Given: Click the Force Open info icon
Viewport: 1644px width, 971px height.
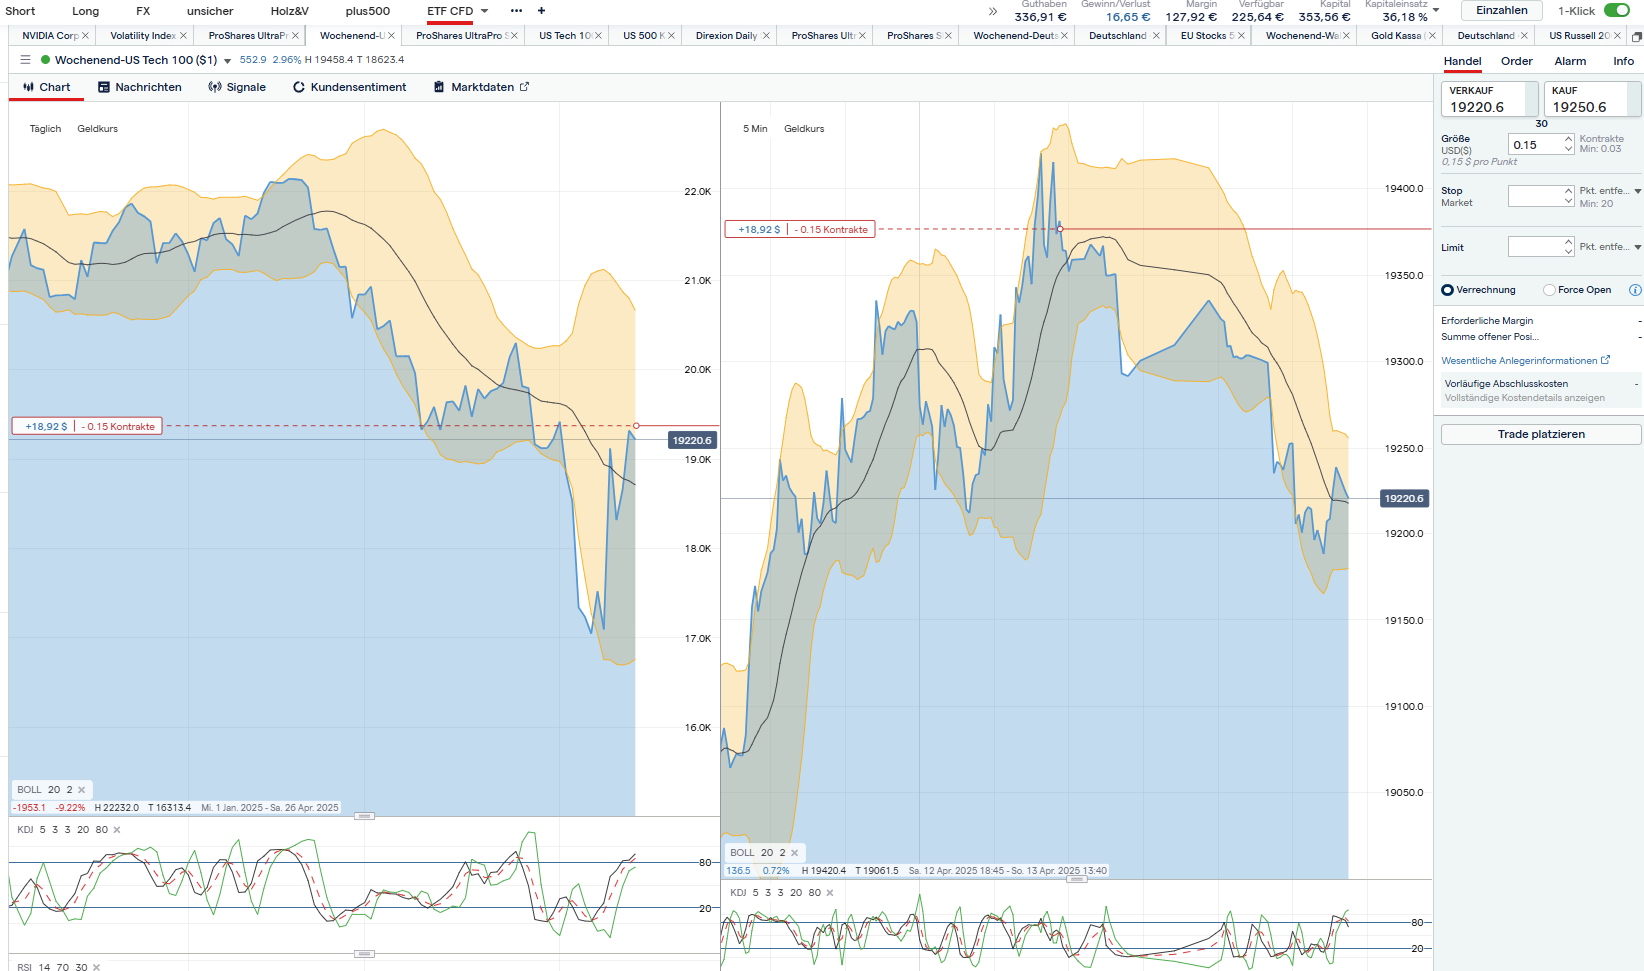Looking at the screenshot, I should pos(1635,290).
